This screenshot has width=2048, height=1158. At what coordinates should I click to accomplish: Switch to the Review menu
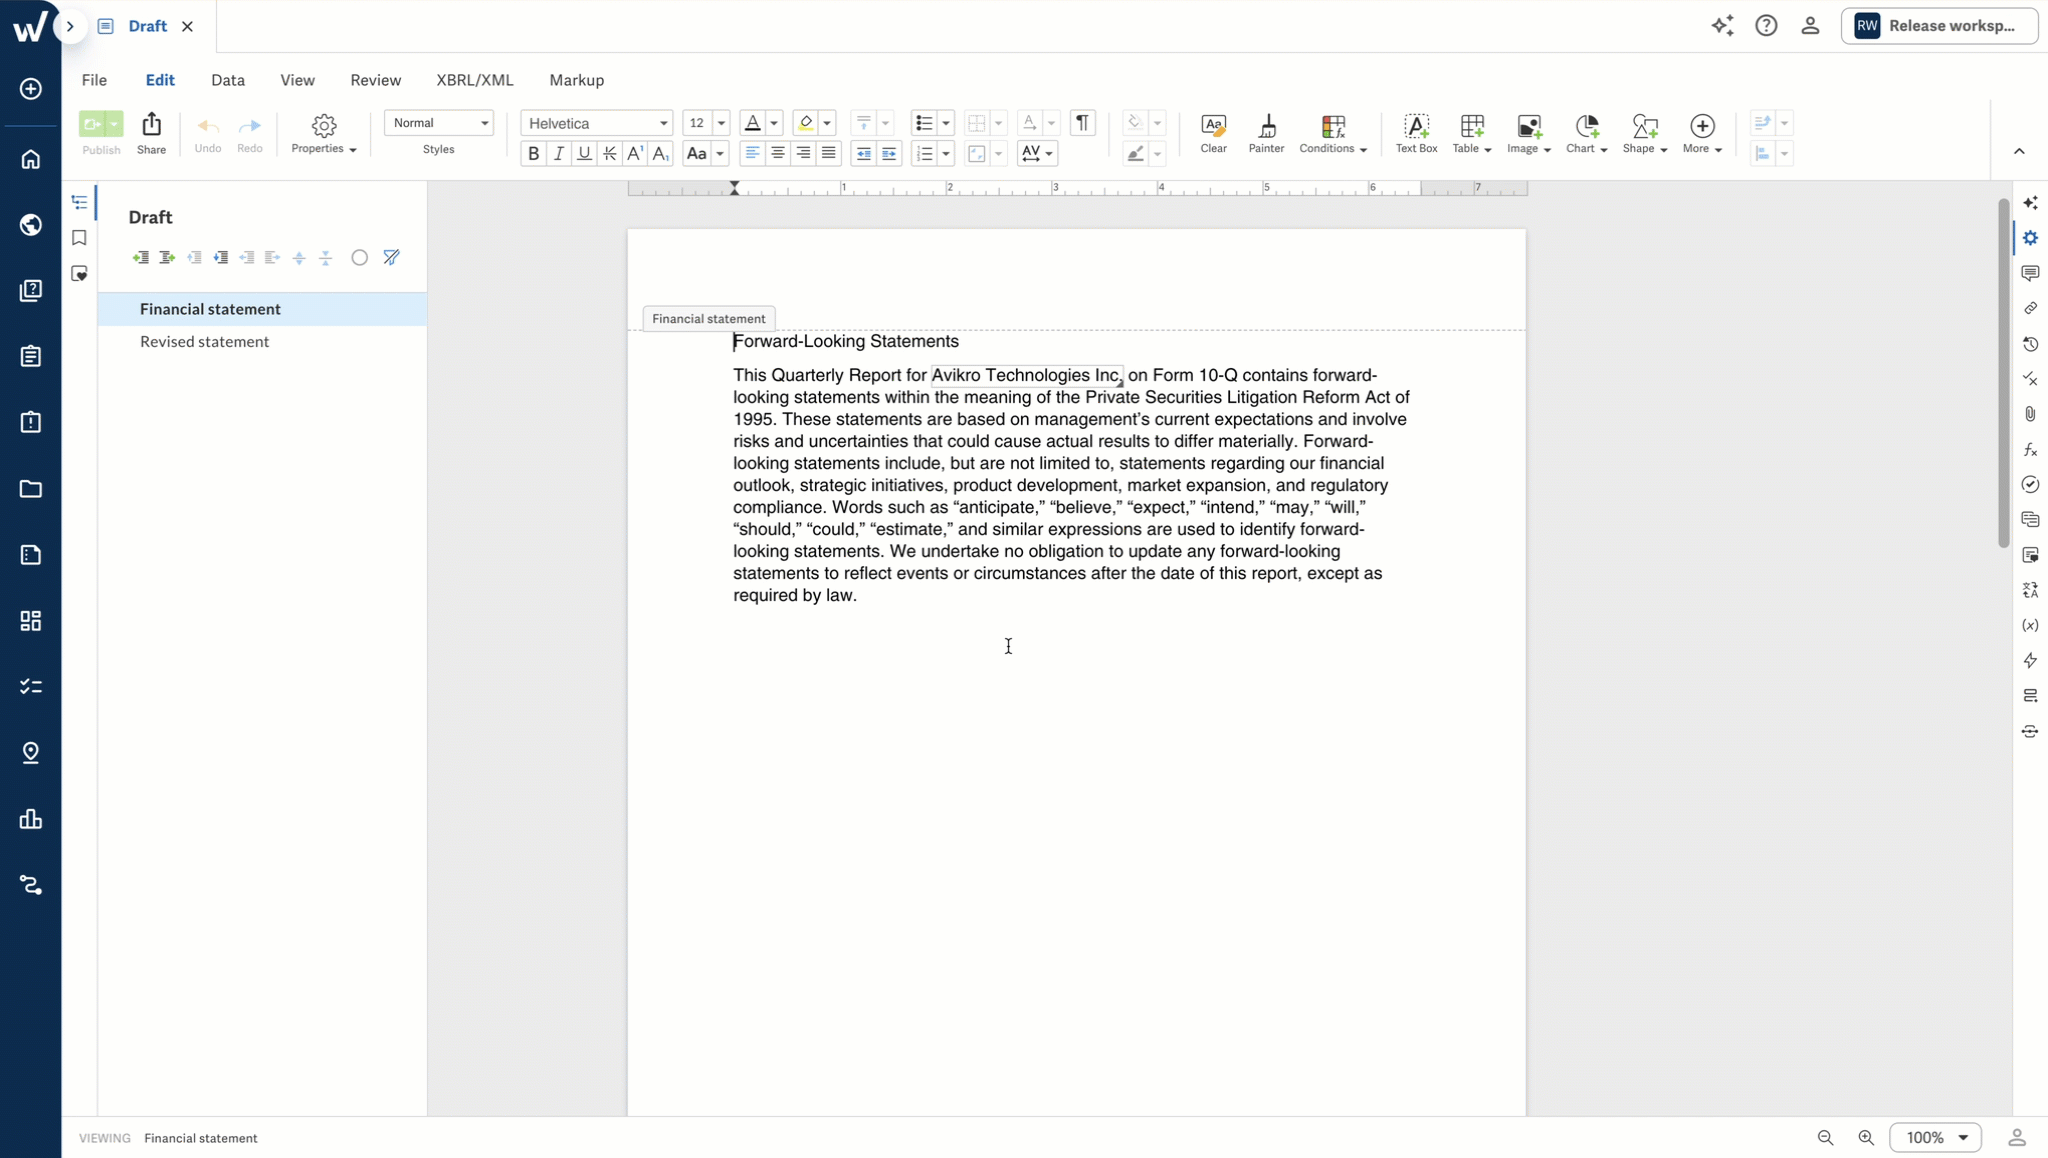[375, 79]
